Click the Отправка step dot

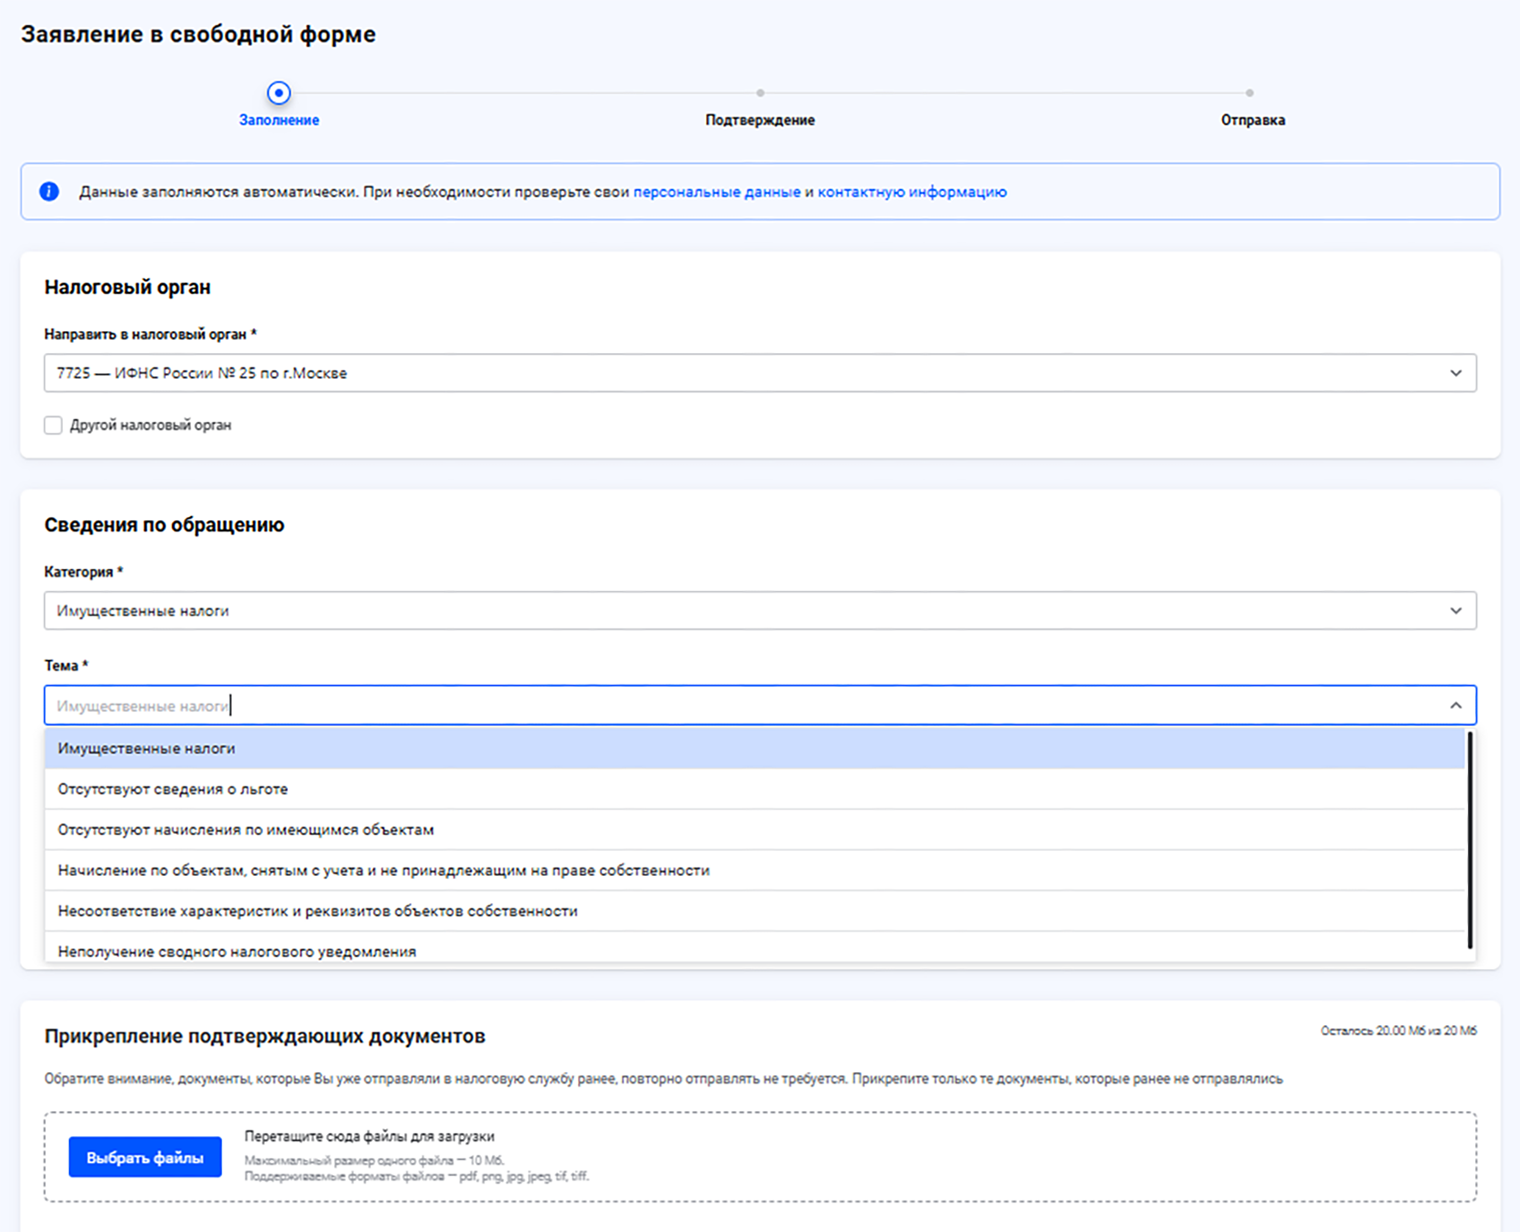tap(1250, 93)
